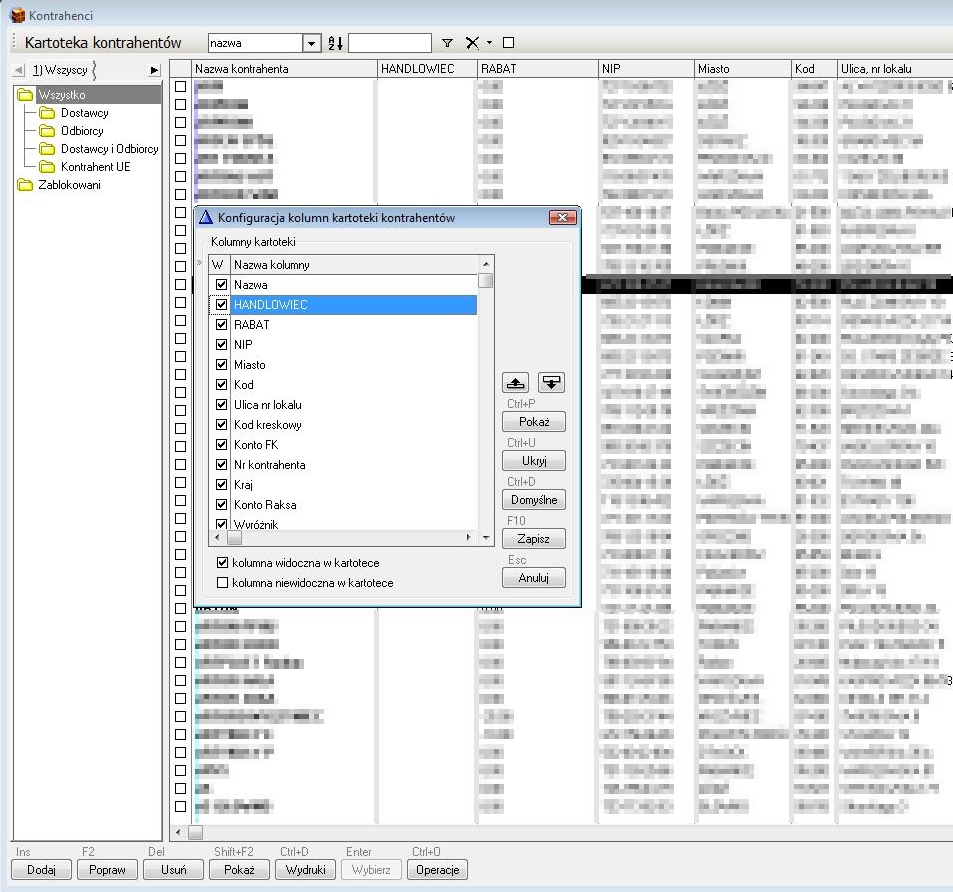This screenshot has width=953, height=892.
Task: Click the move column up arrow button
Action: [x=514, y=383]
